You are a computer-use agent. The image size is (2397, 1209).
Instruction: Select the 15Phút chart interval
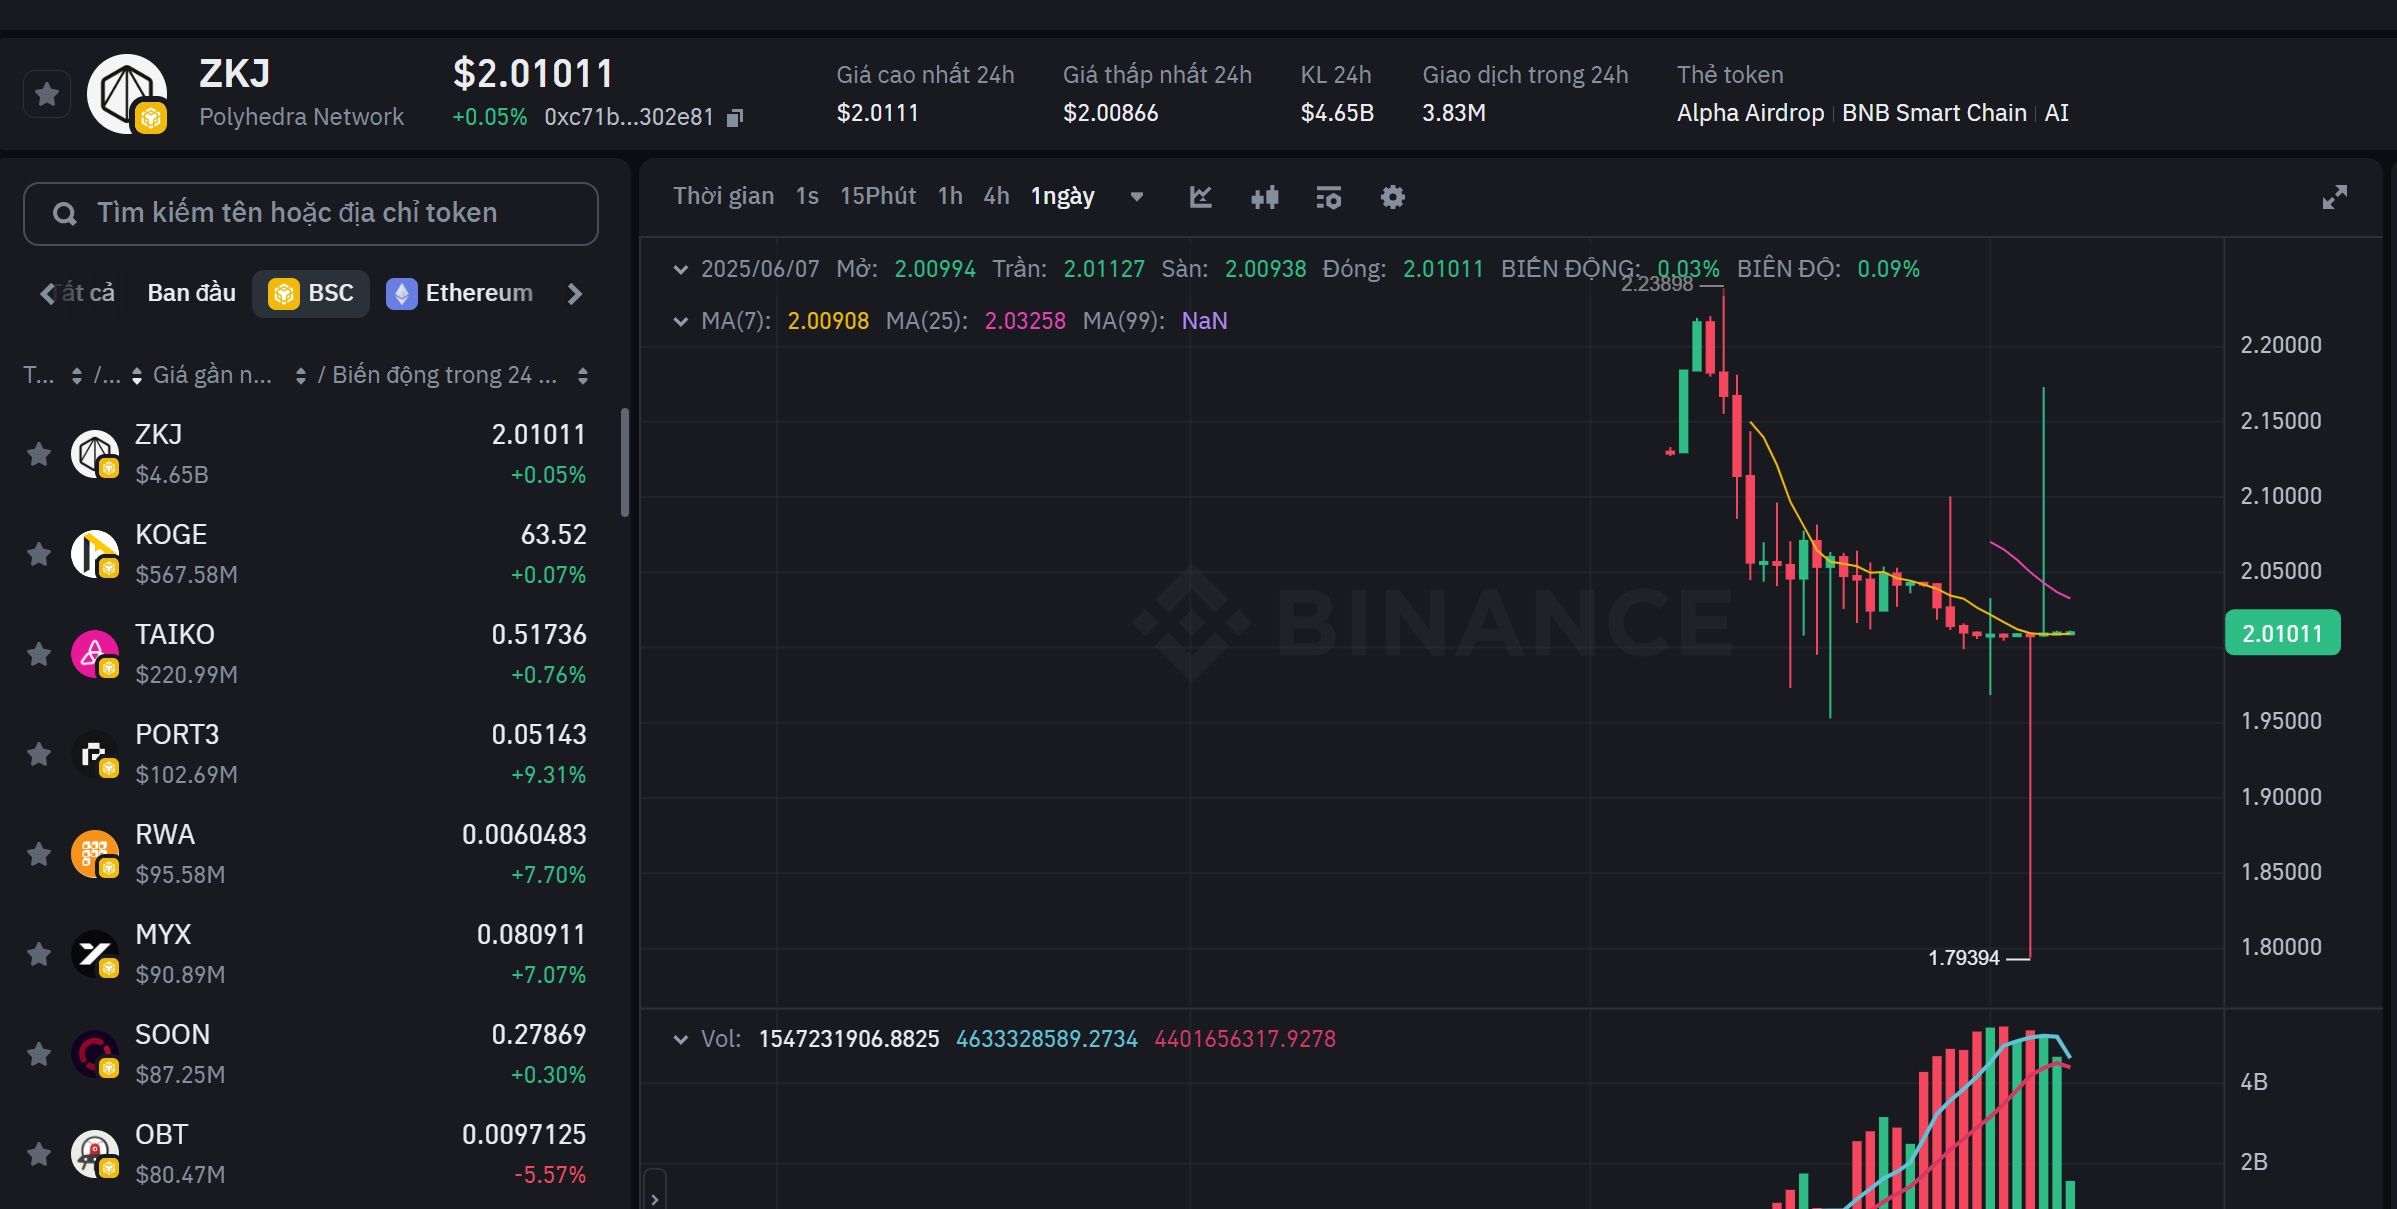878,196
